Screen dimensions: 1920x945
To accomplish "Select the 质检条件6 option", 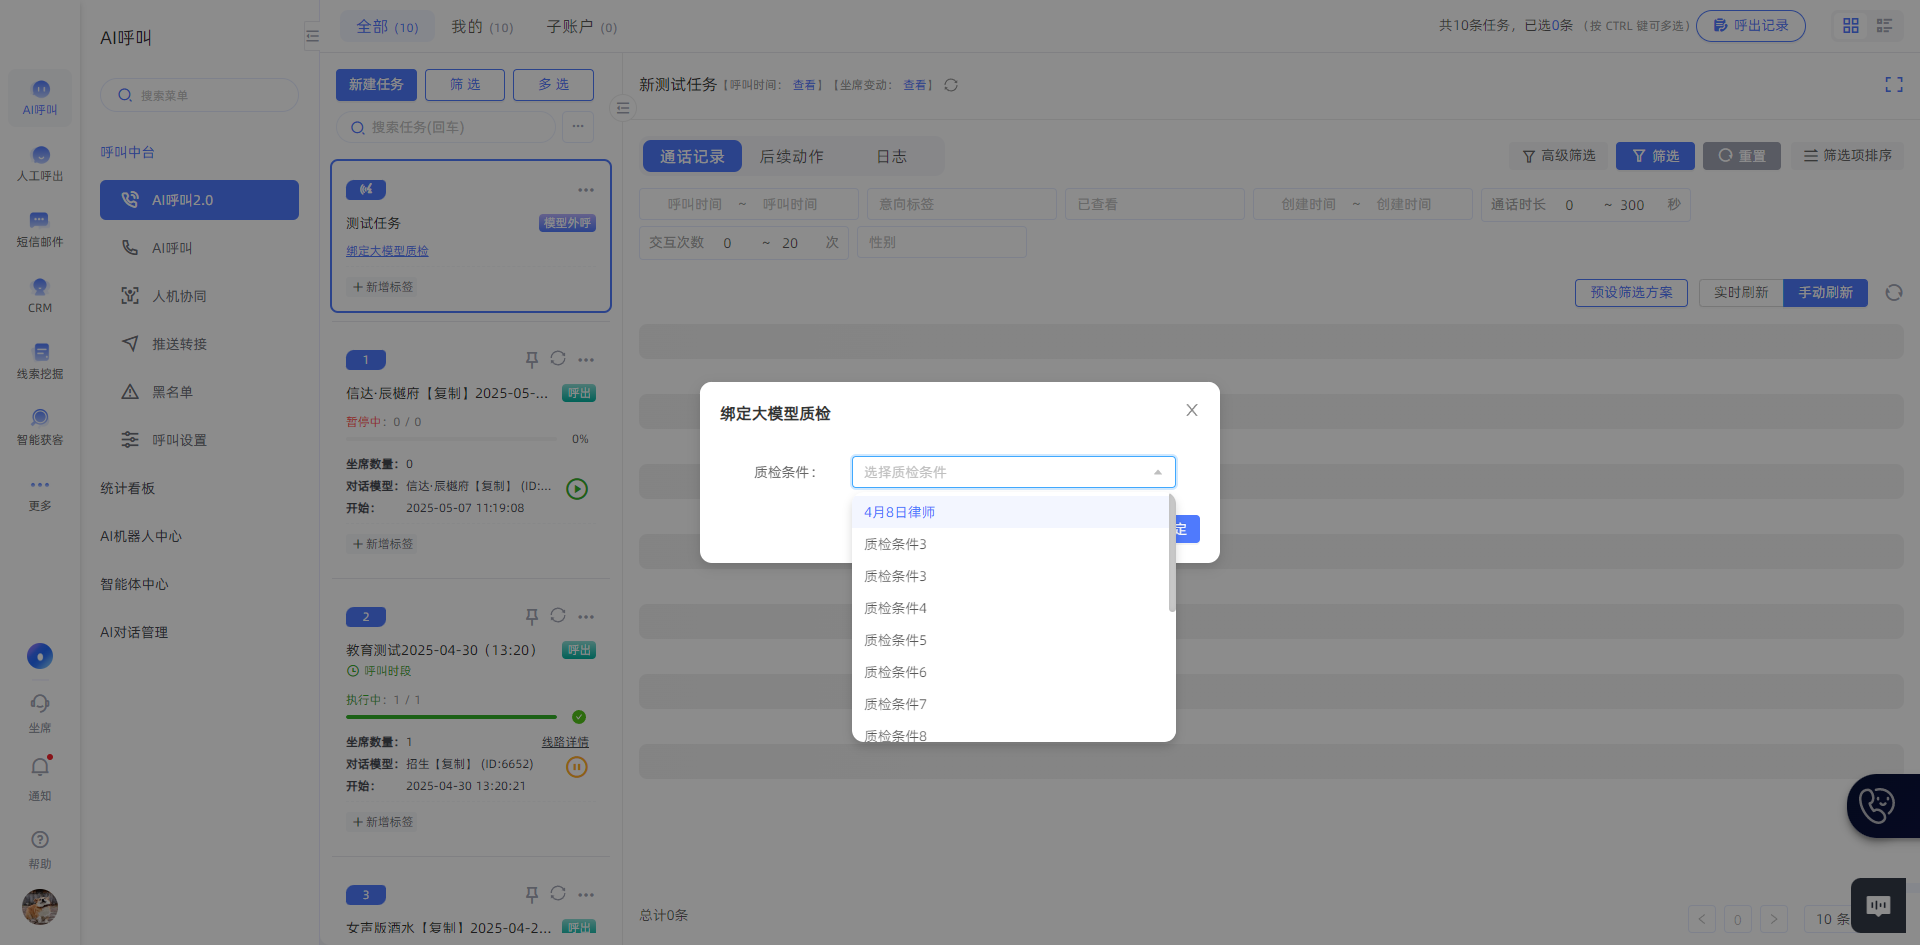I will (x=1010, y=672).
